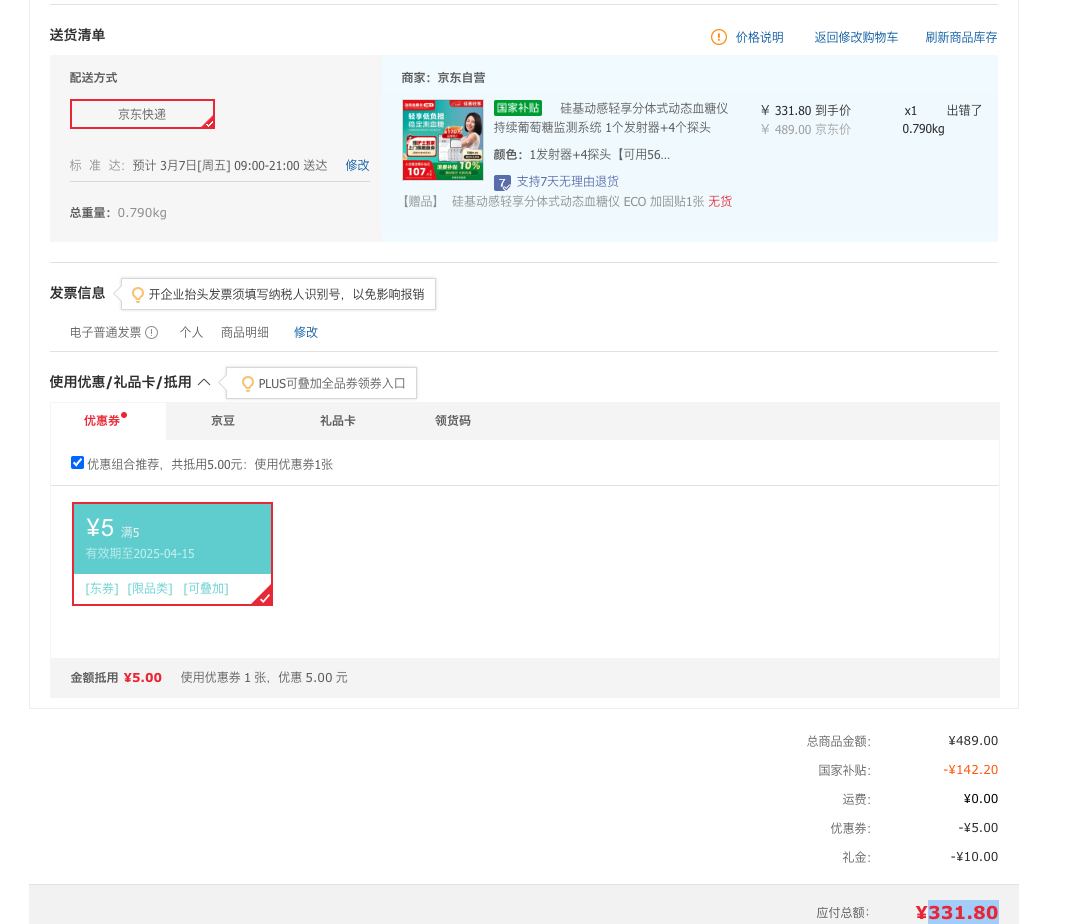This screenshot has height=924, width=1076.
Task: Click the red 无货 gift status
Action: point(720,201)
